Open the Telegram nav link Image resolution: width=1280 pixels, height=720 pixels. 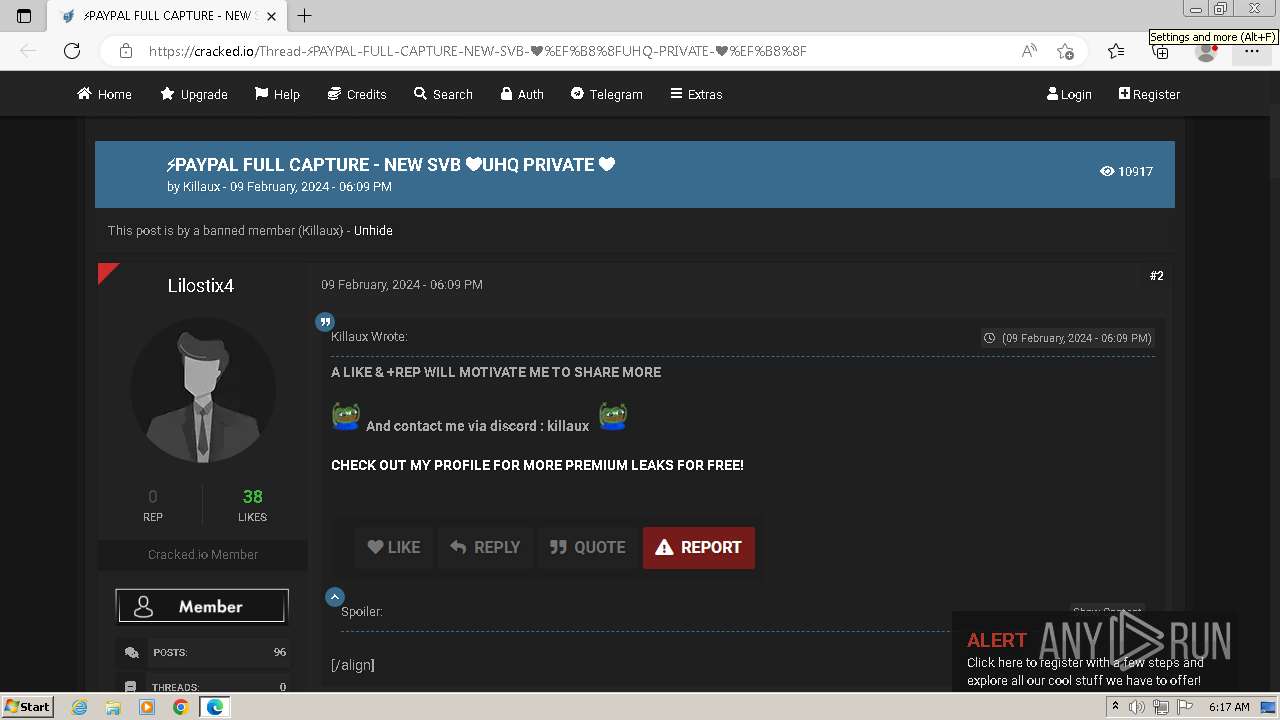pos(606,94)
